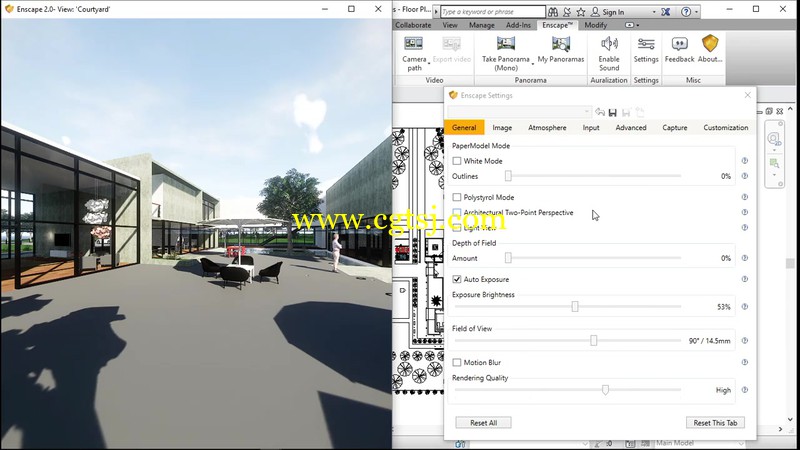Close the Enscape Settings dialog

pyautogui.click(x=747, y=95)
